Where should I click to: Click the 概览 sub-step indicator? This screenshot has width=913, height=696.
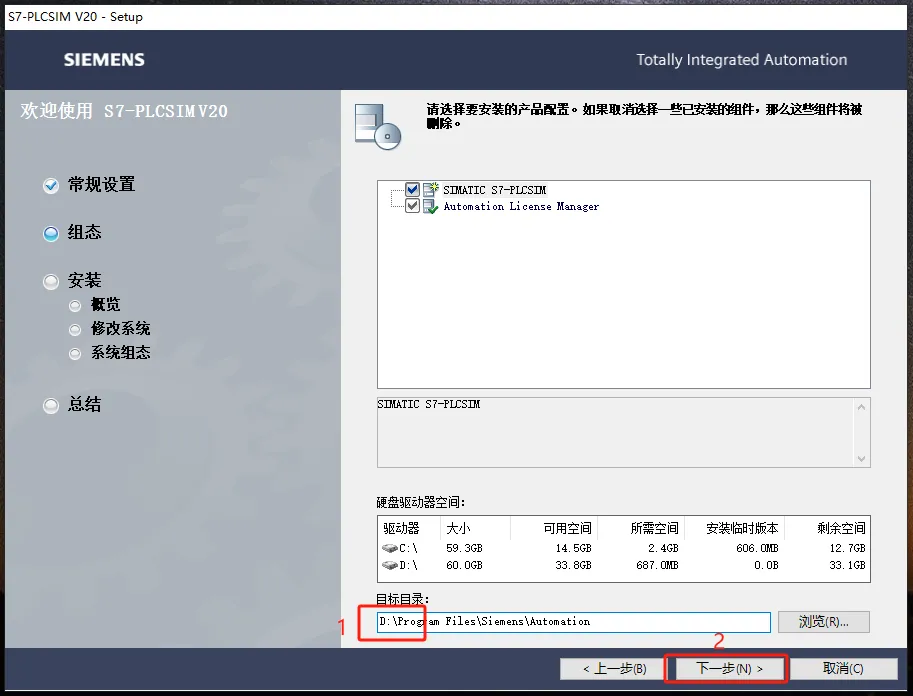click(75, 306)
